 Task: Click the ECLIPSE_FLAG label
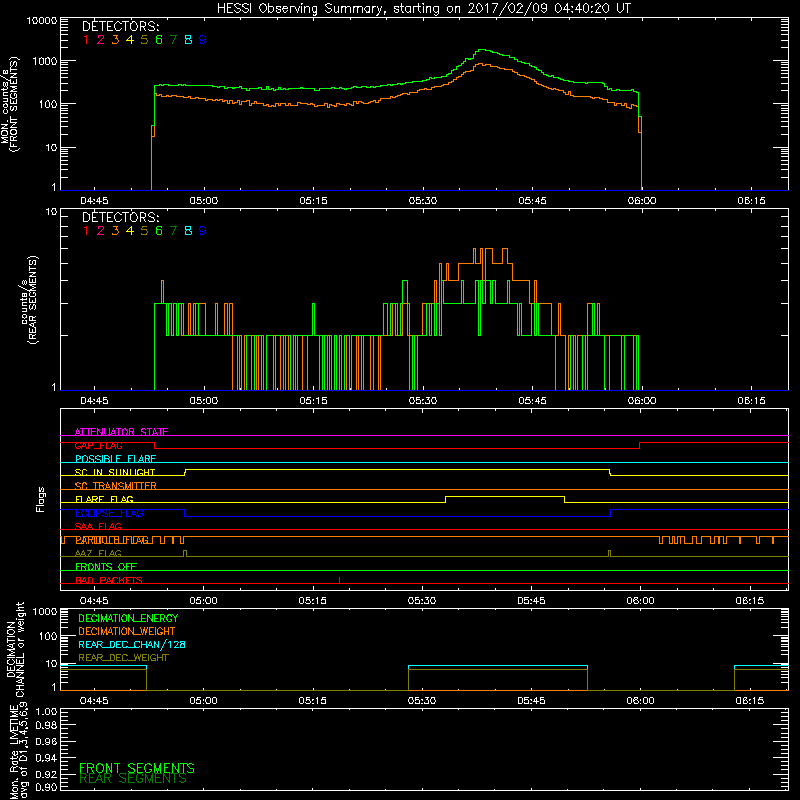[x=109, y=513]
